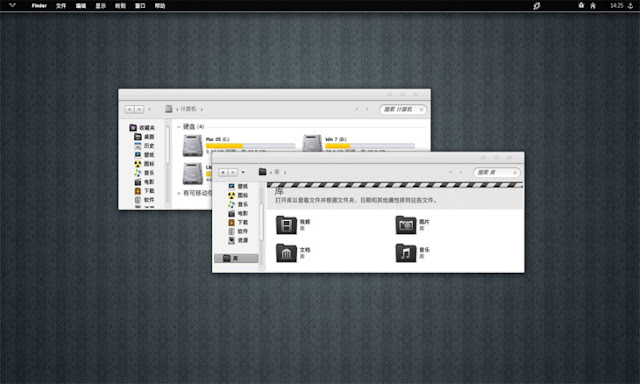
Task: Expand the arrow after 计算机 breadcrumb
Action: pyautogui.click(x=202, y=109)
